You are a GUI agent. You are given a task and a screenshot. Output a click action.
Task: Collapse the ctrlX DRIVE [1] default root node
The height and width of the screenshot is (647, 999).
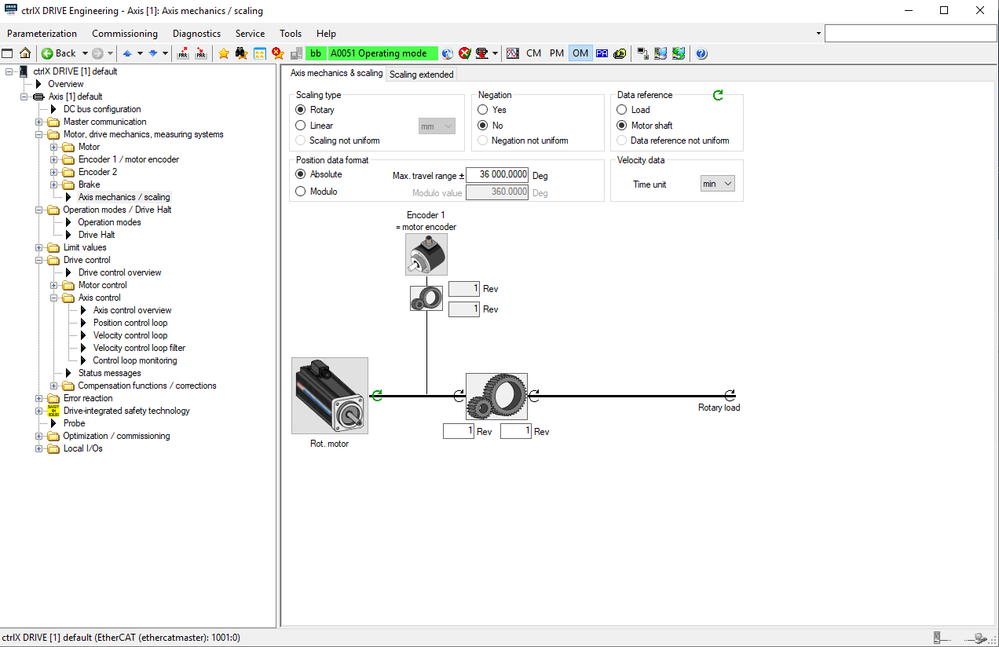(10, 71)
